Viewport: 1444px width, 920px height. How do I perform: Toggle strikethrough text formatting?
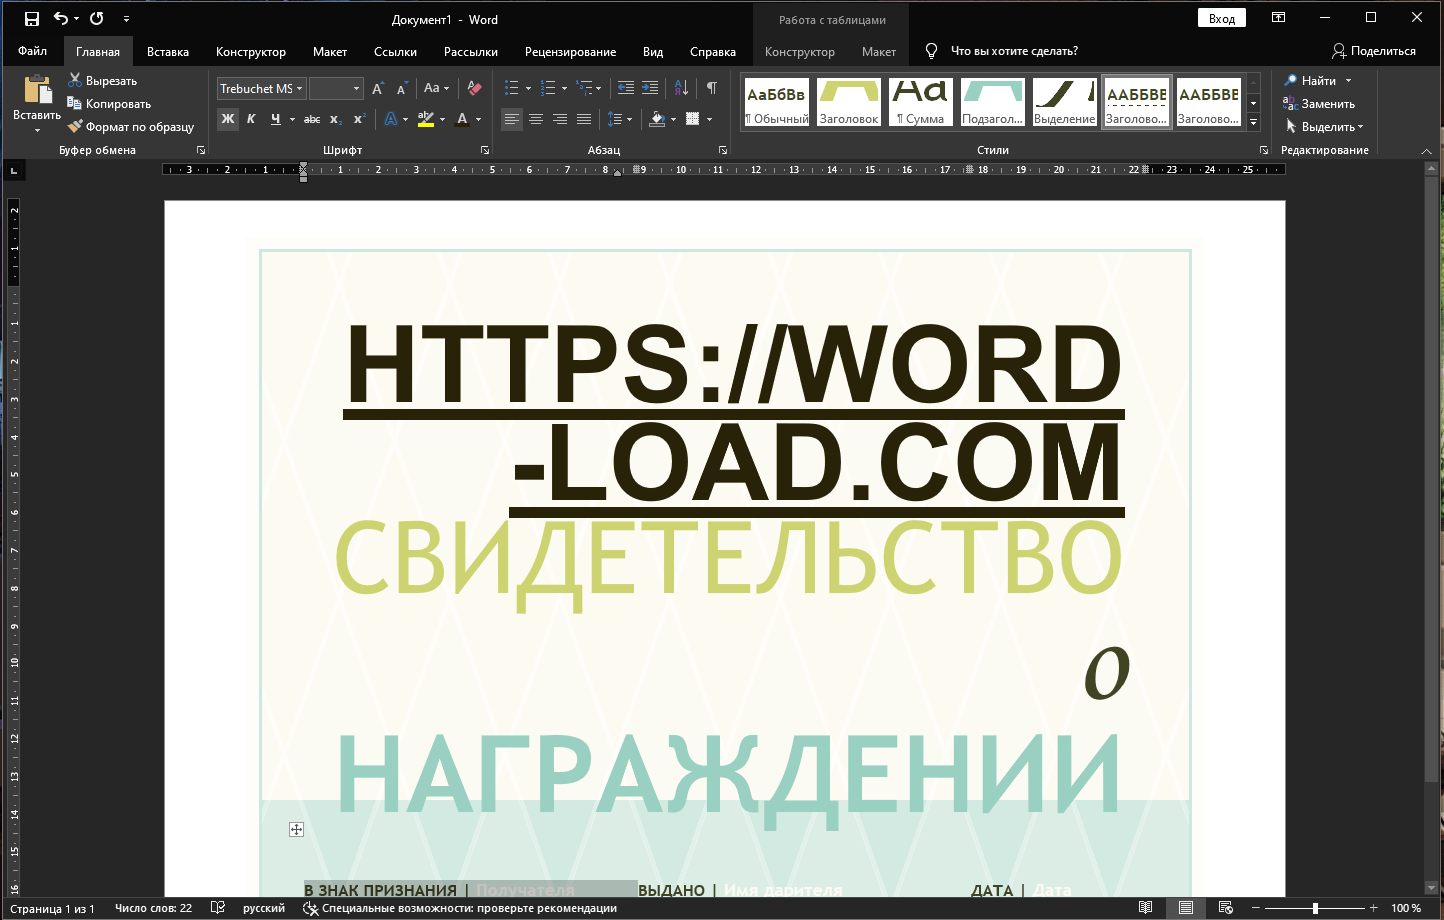pyautogui.click(x=312, y=119)
